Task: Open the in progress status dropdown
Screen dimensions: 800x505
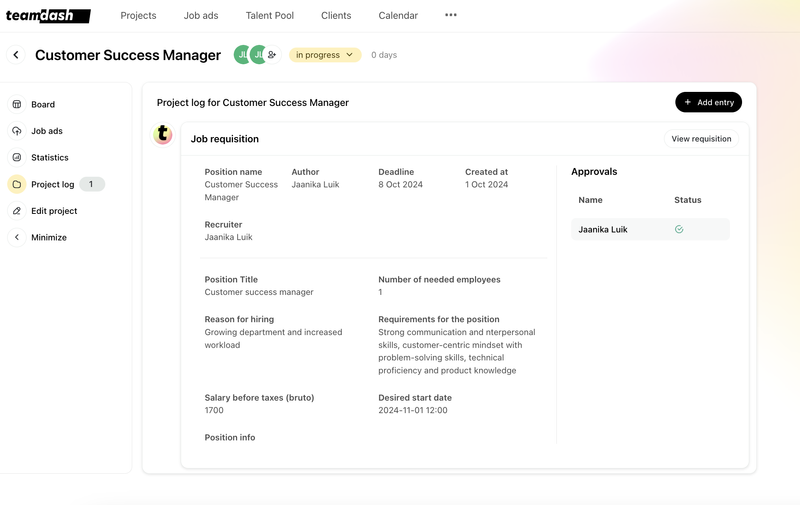Action: (325, 55)
